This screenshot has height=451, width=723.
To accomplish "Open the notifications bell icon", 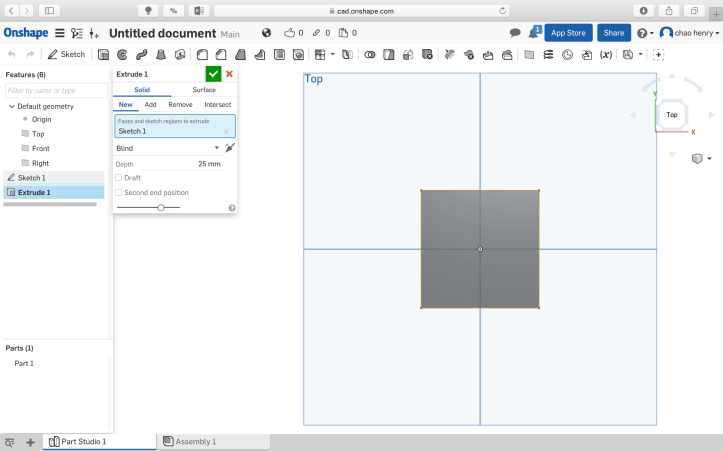I will (x=534, y=33).
